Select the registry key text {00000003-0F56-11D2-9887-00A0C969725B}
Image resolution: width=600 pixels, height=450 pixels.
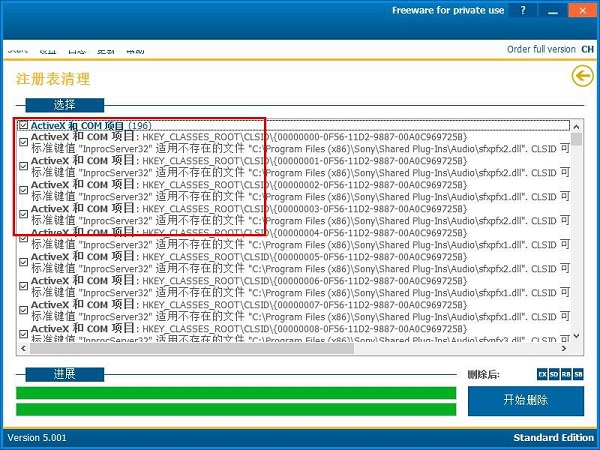pyautogui.click(x=371, y=209)
